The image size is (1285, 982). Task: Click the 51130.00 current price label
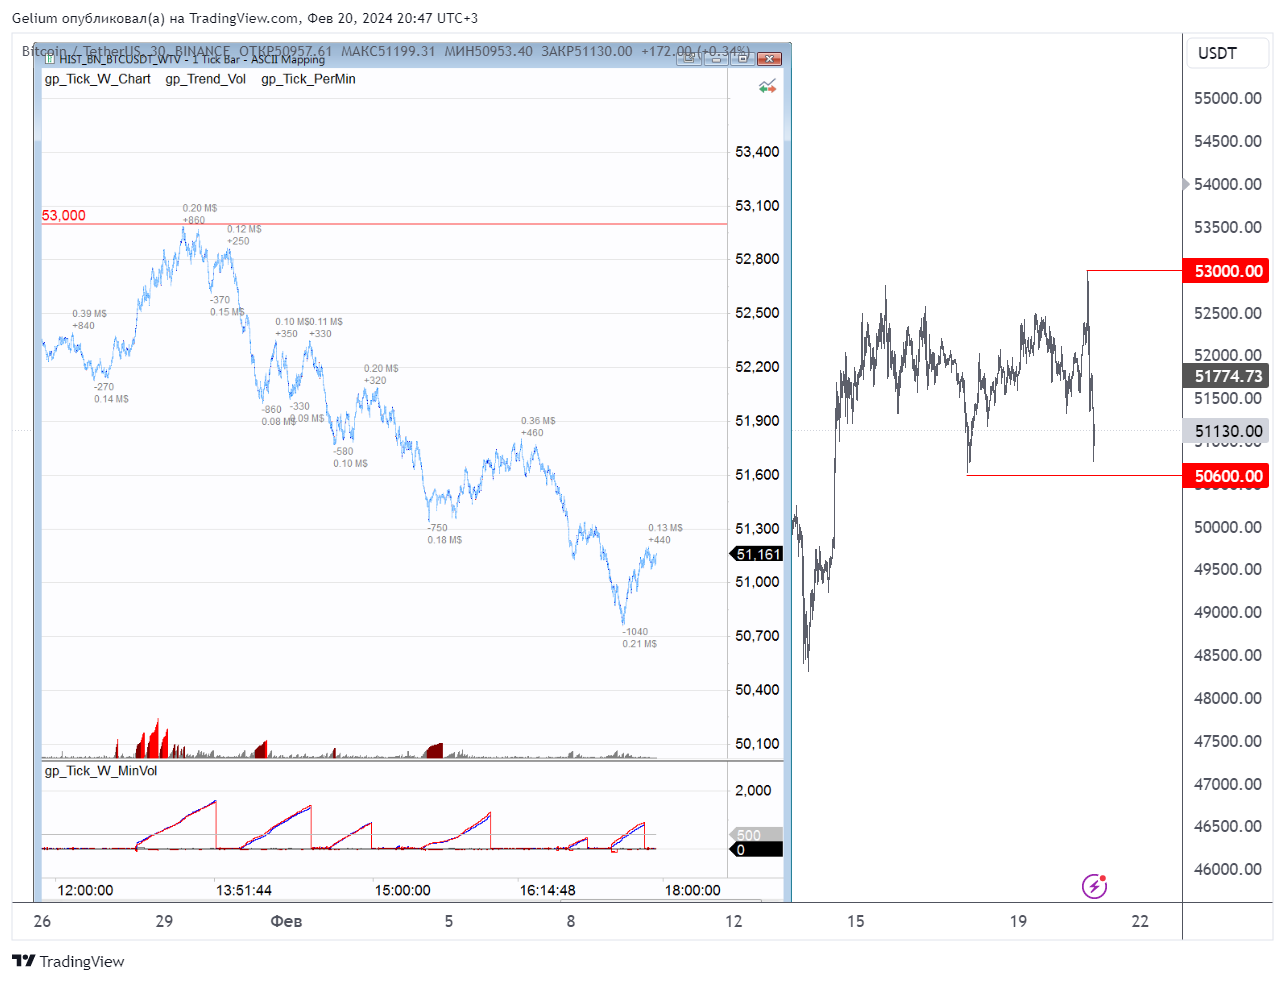(x=1227, y=431)
